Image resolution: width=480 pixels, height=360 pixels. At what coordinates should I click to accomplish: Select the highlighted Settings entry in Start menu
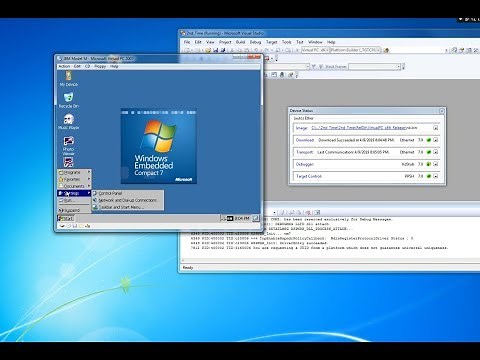pyautogui.click(x=74, y=193)
